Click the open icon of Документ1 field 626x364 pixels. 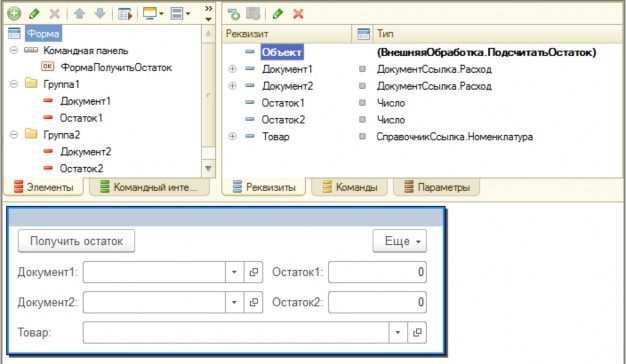point(253,272)
